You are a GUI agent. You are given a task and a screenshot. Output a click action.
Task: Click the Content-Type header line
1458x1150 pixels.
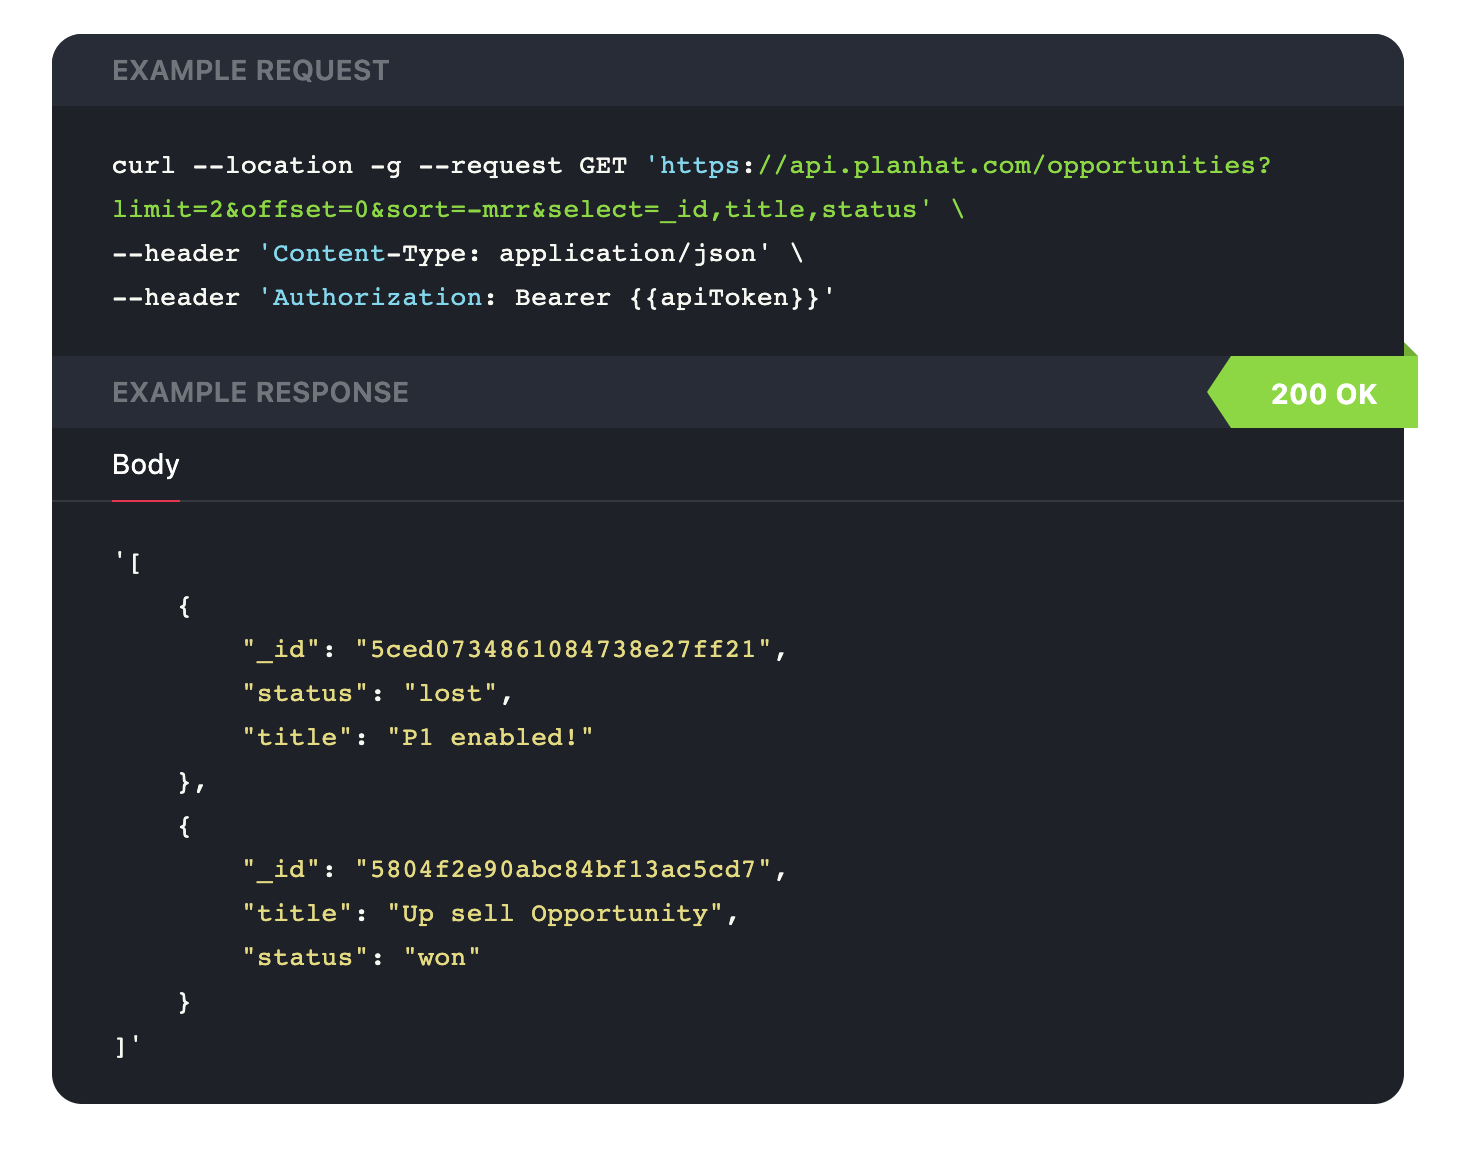[458, 254]
